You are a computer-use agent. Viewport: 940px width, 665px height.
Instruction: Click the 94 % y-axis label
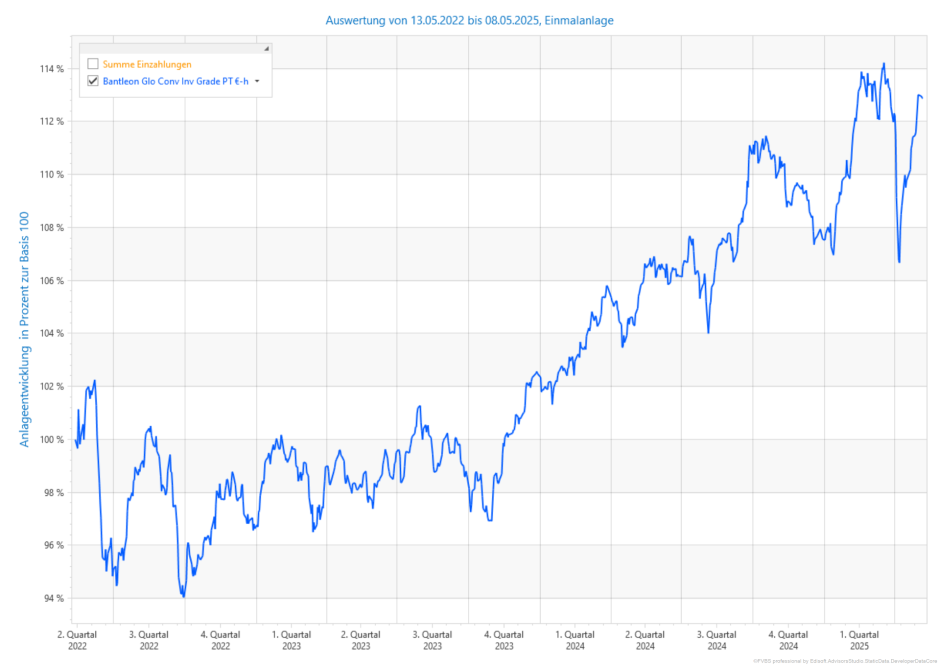(52, 598)
